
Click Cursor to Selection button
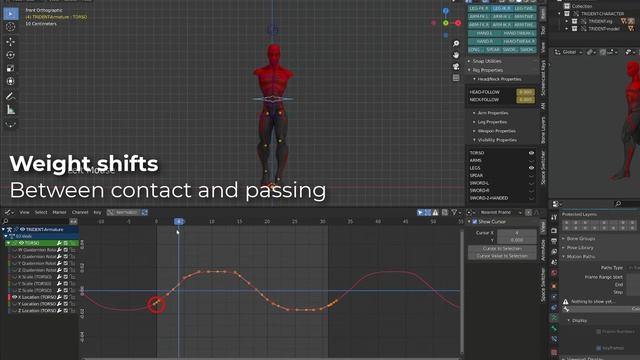point(502,249)
